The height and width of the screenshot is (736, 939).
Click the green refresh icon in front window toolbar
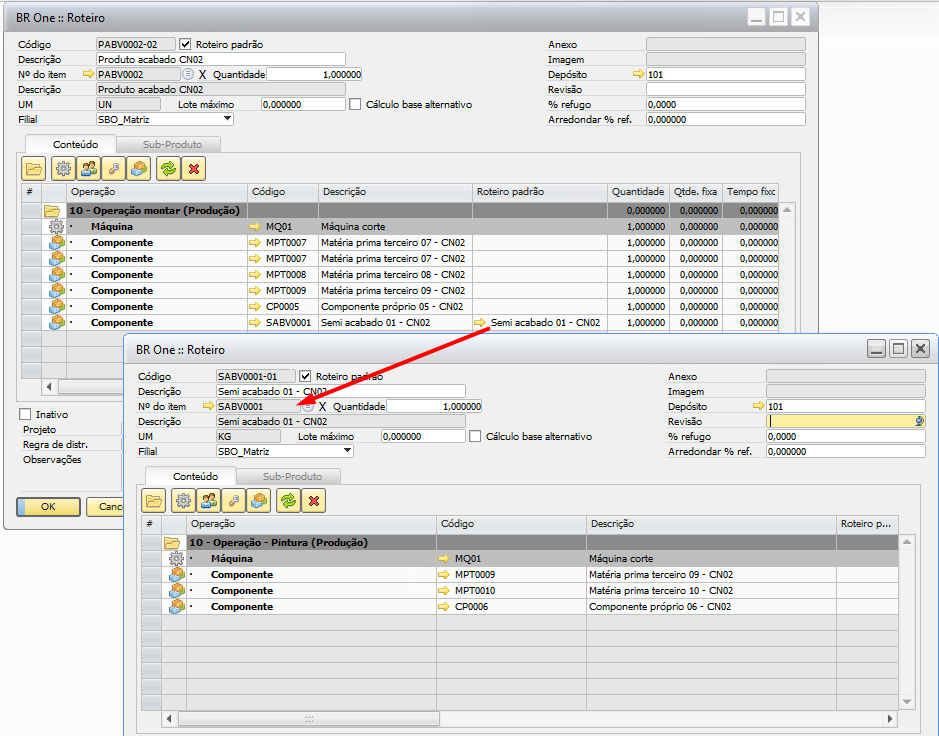pos(287,500)
